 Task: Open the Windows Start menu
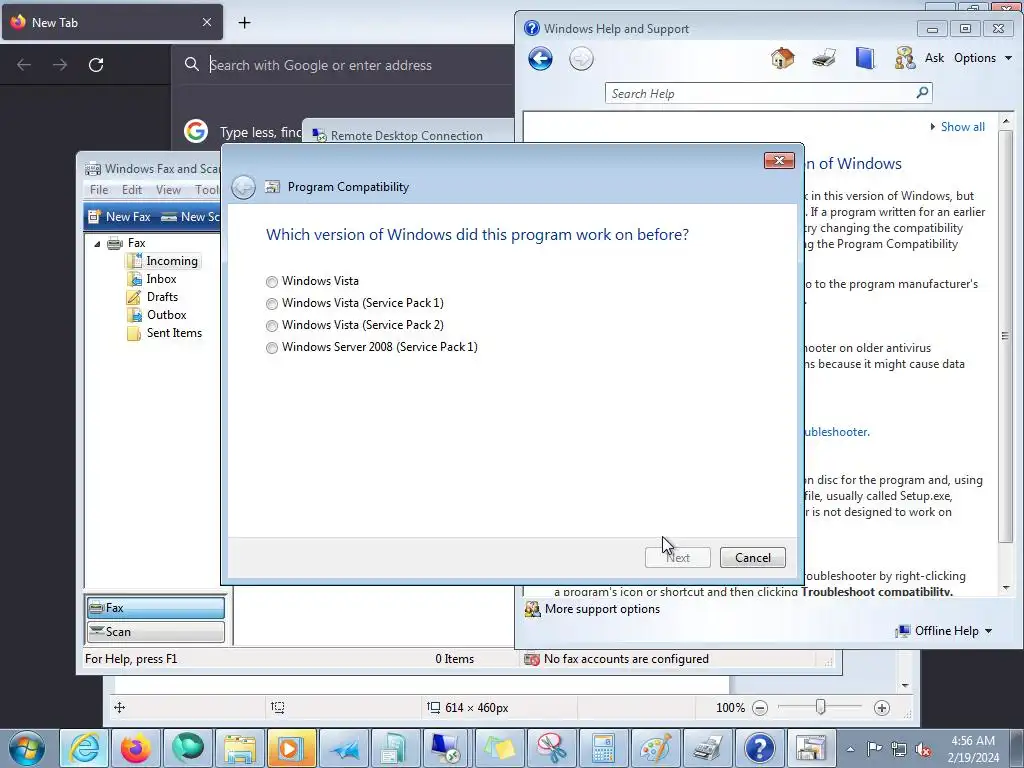pyautogui.click(x=27, y=748)
